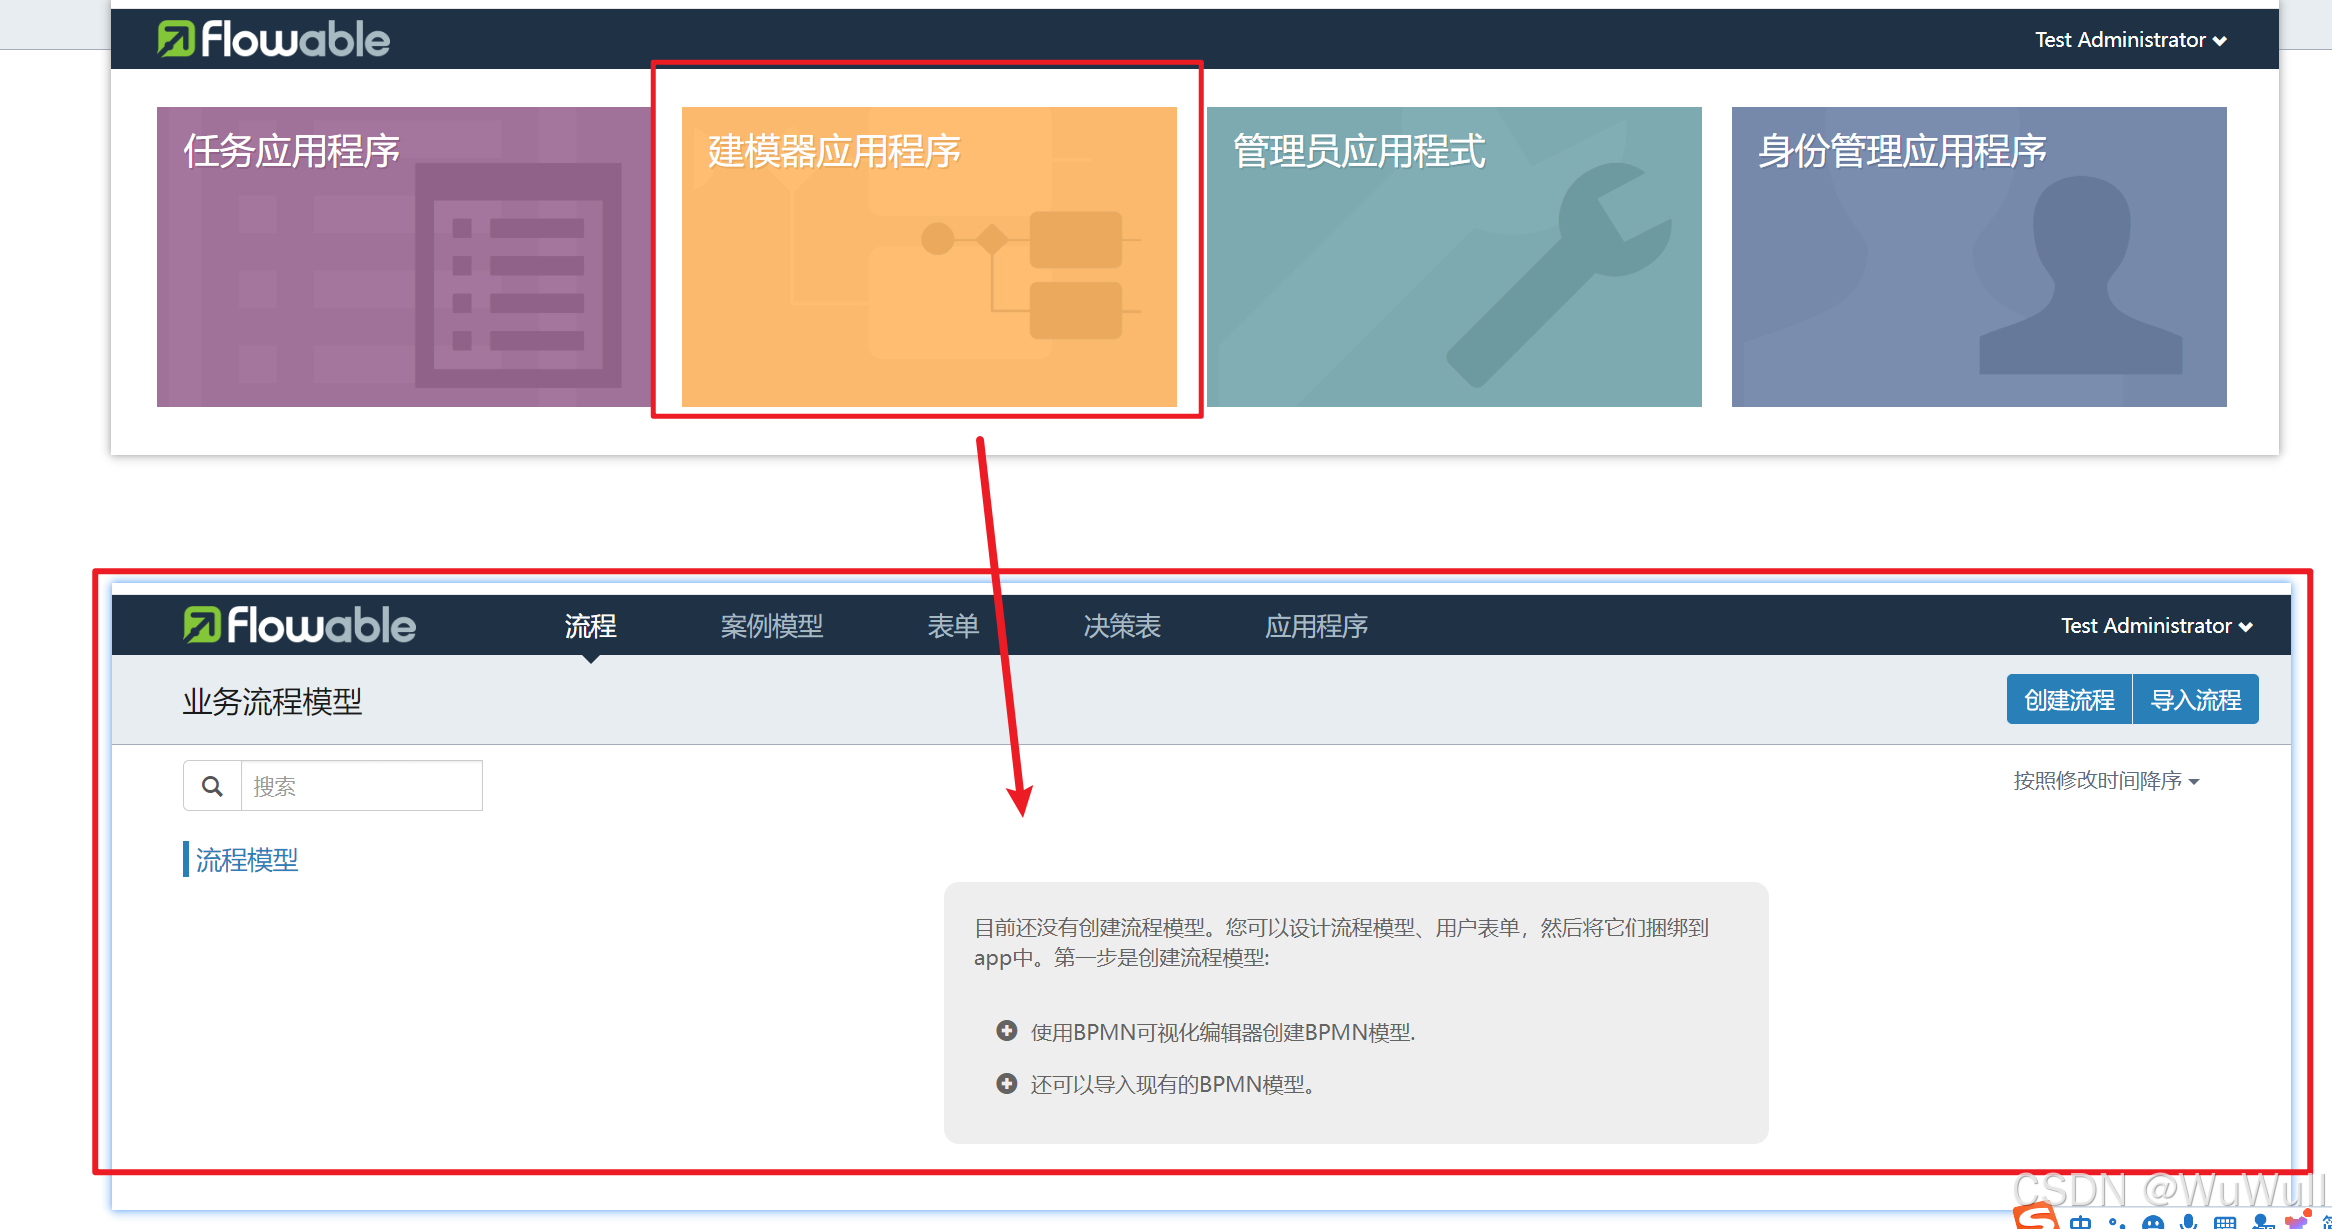Switch to the 案例模型 tab
This screenshot has width=2332, height=1229.
click(x=772, y=626)
